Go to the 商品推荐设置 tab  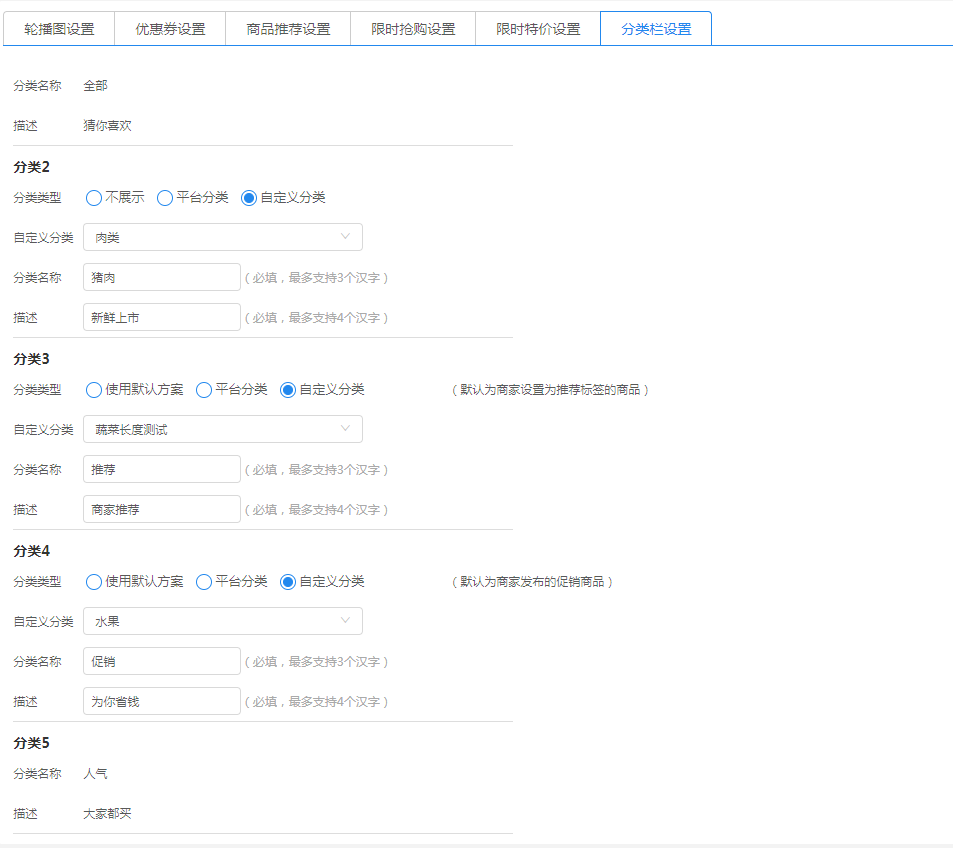(x=288, y=29)
